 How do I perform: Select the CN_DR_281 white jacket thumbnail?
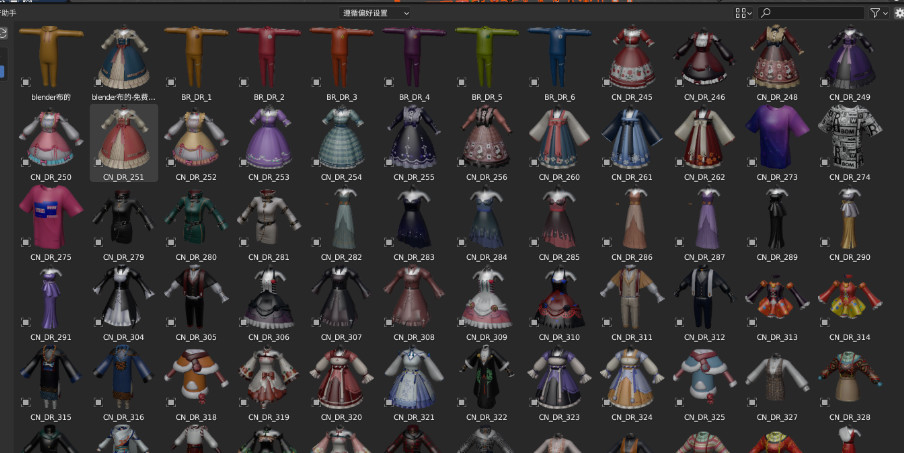(x=269, y=217)
